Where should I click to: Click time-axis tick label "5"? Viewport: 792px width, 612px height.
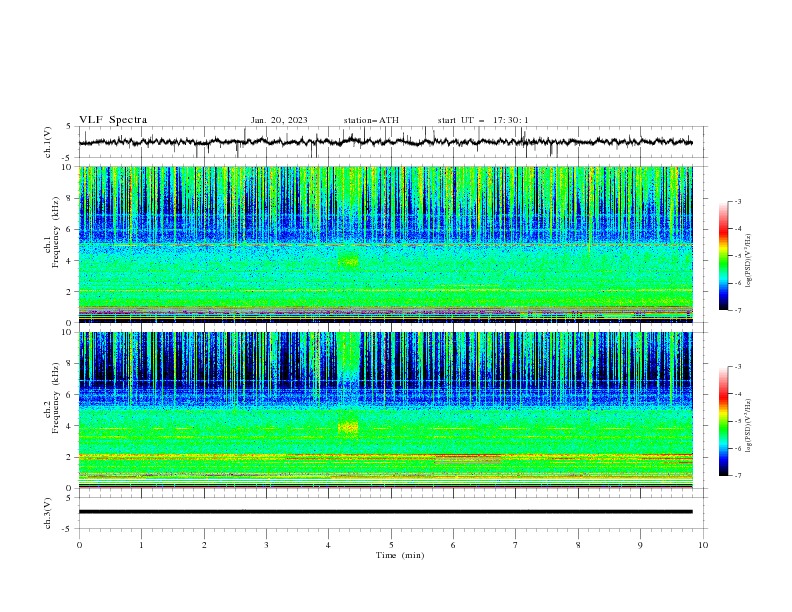(x=391, y=545)
